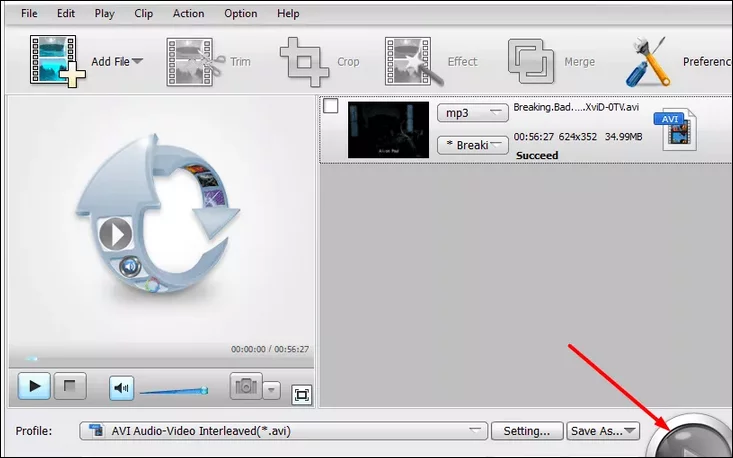Adjust the volume slider
Screen dimensions: 733x458
[x=173, y=390]
